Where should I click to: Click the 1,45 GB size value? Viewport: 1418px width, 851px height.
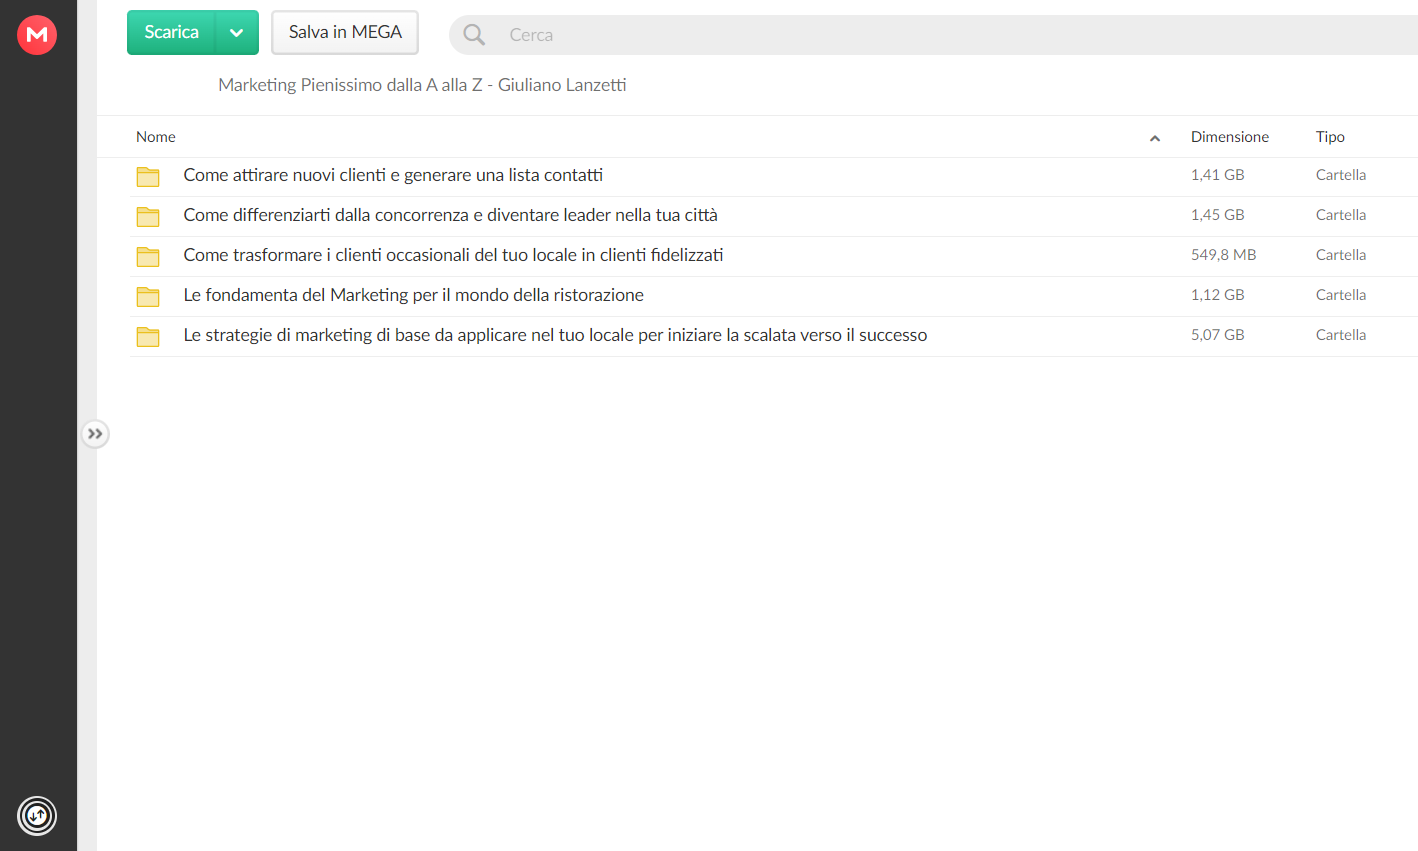(x=1217, y=215)
